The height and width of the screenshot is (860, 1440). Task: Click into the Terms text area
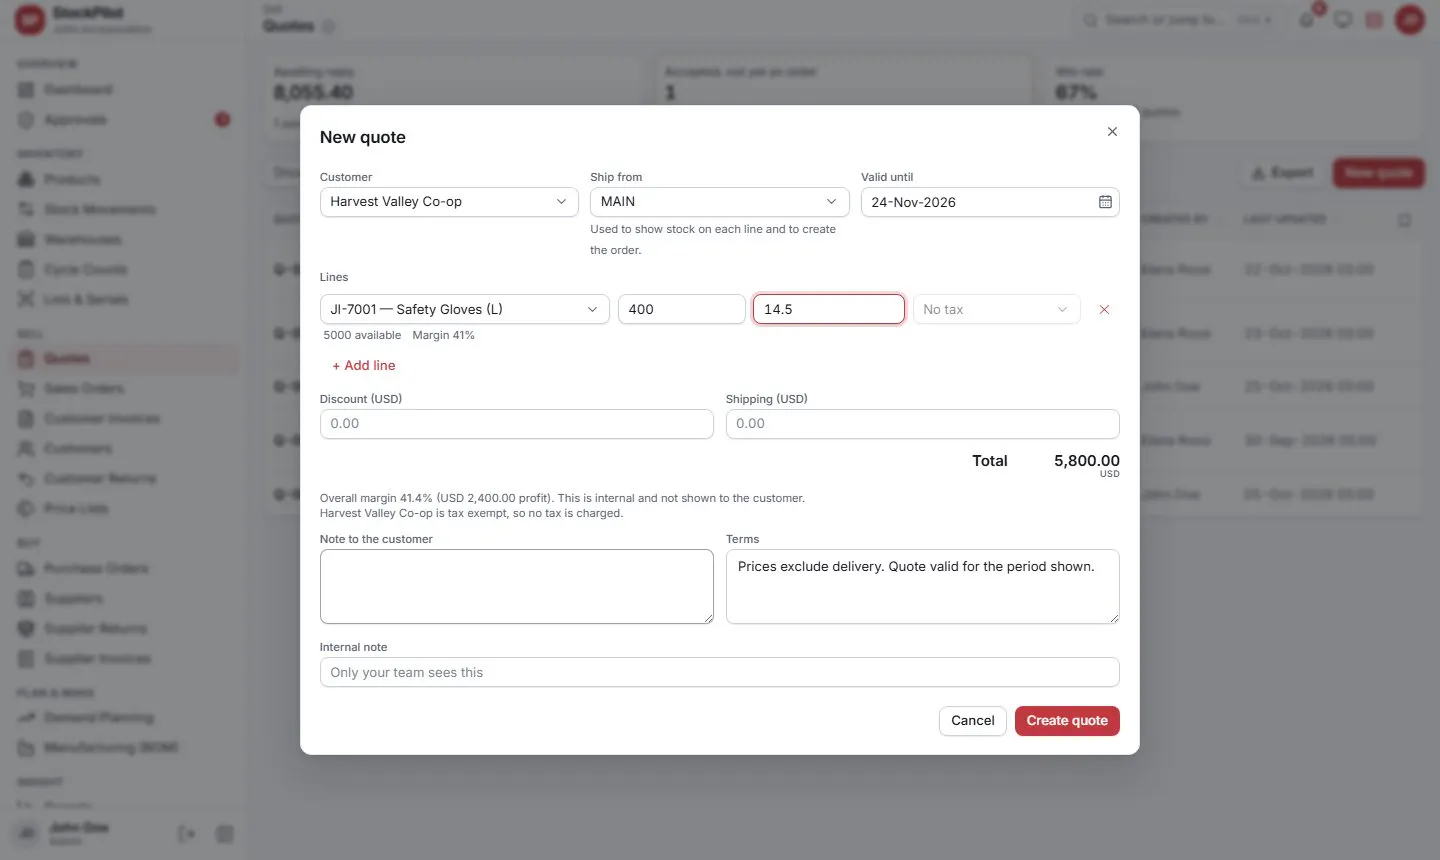pos(922,586)
